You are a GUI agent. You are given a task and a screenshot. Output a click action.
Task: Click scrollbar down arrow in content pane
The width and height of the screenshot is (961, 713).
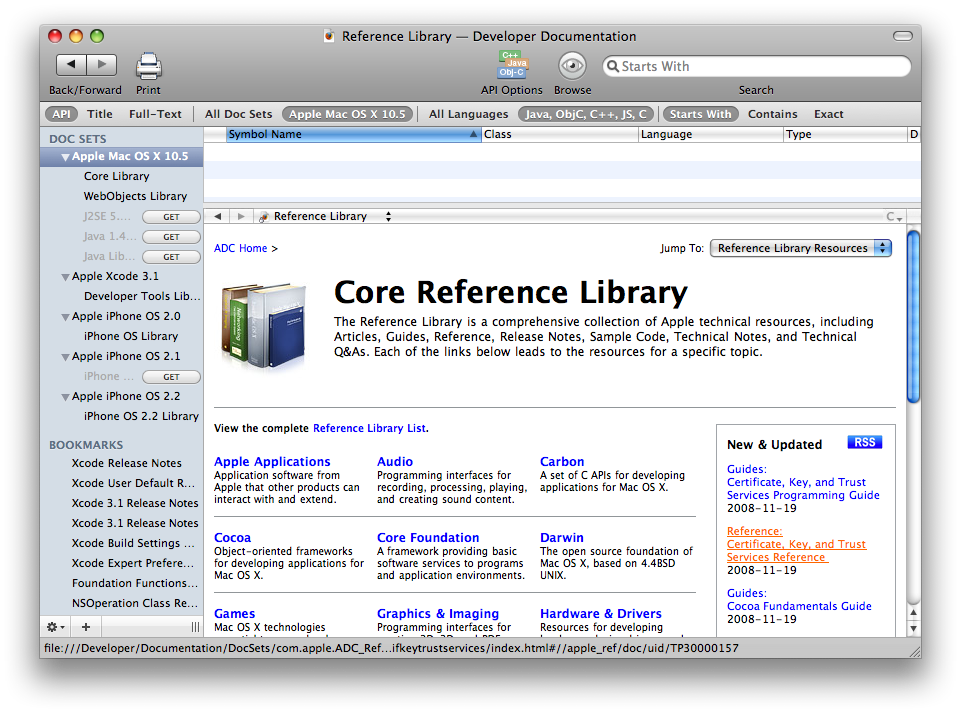(913, 628)
